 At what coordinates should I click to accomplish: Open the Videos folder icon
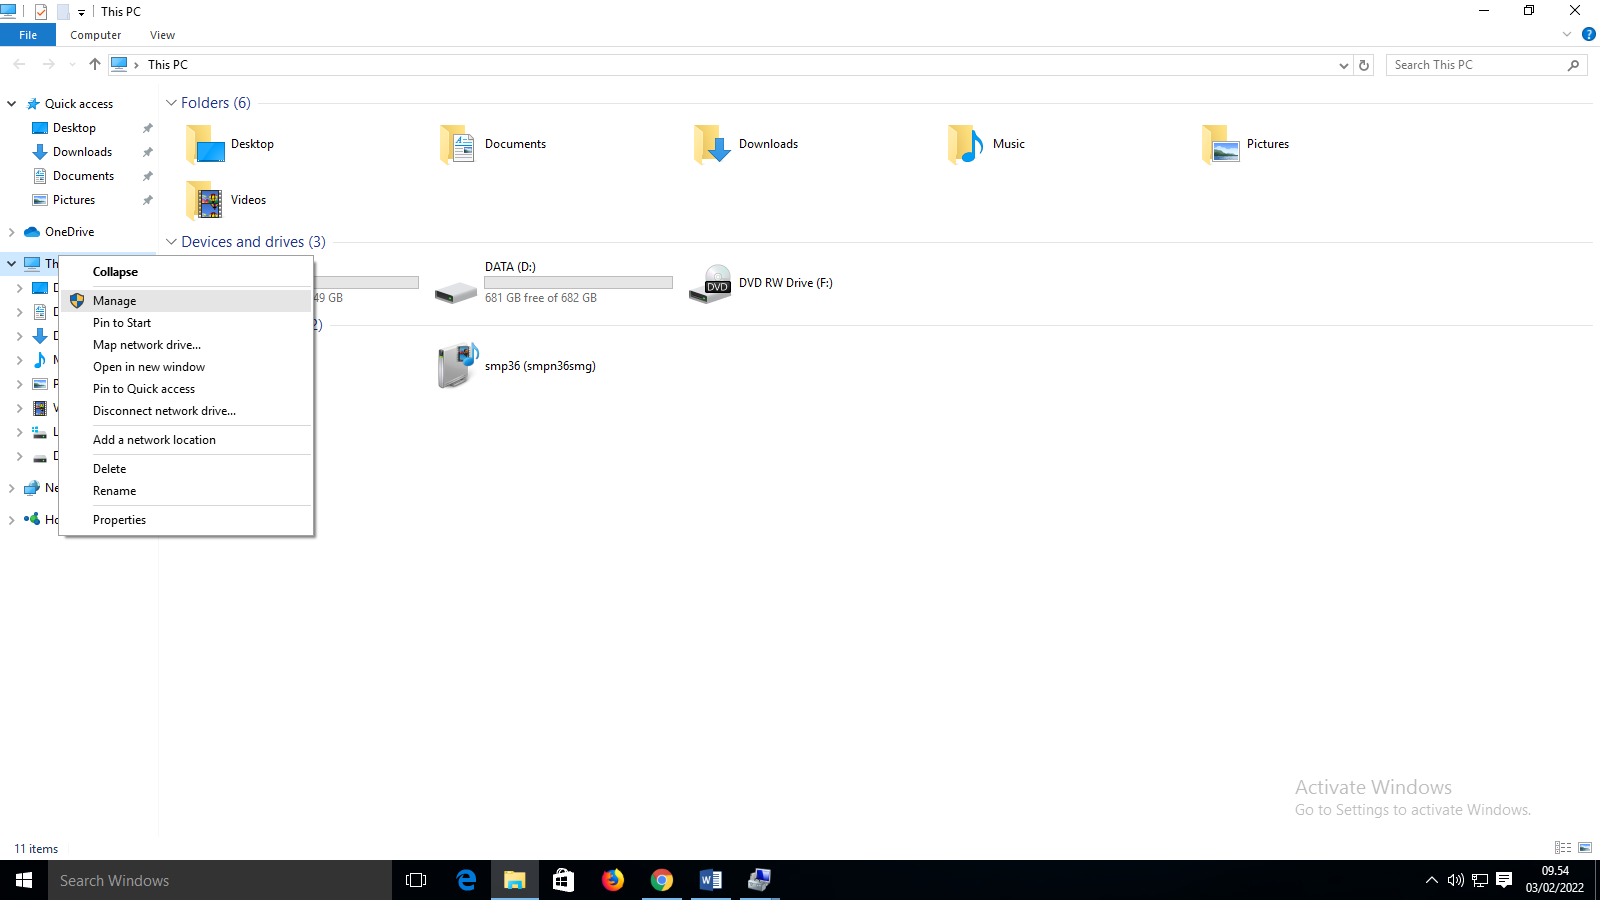(x=205, y=200)
